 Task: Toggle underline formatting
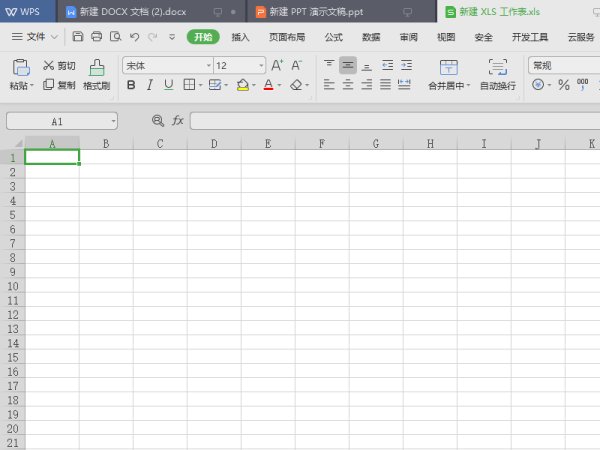pyautogui.click(x=168, y=85)
